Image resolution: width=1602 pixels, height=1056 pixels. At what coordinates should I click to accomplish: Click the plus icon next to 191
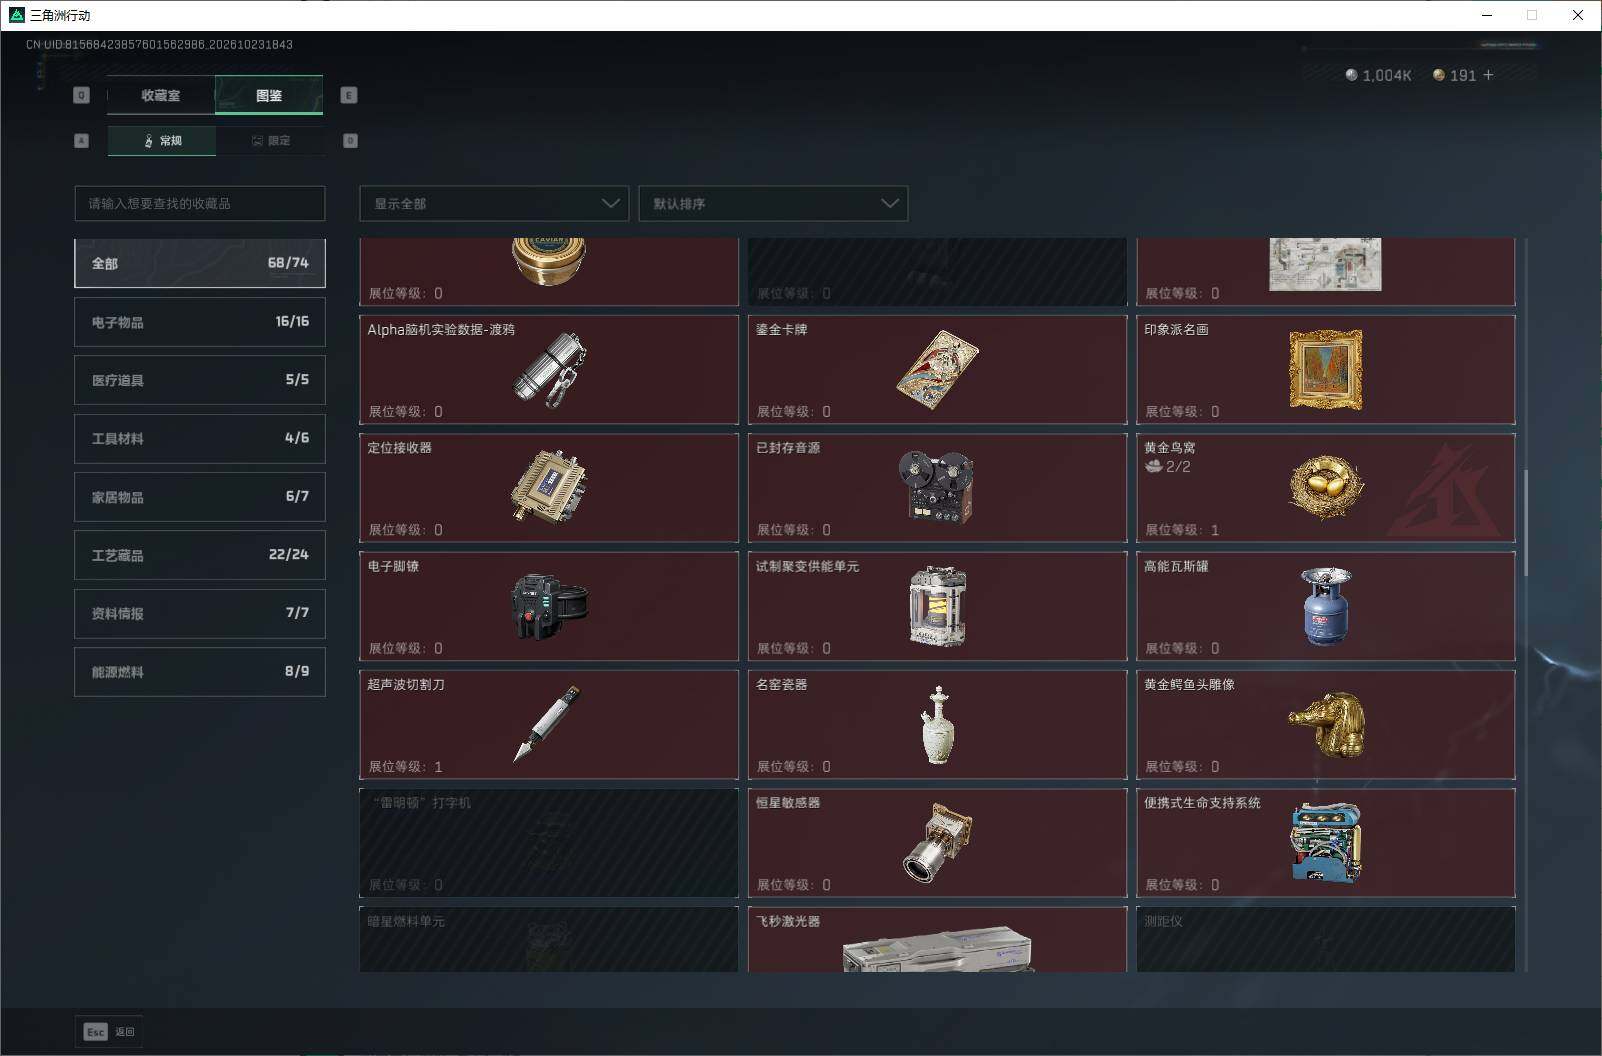point(1489,75)
